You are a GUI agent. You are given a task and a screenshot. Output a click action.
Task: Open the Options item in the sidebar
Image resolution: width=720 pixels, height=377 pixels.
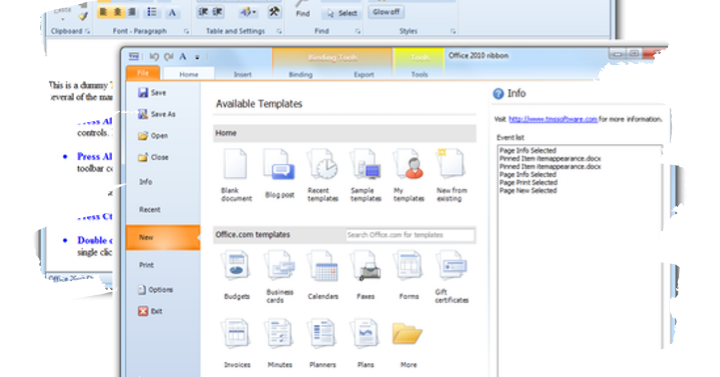[156, 290]
